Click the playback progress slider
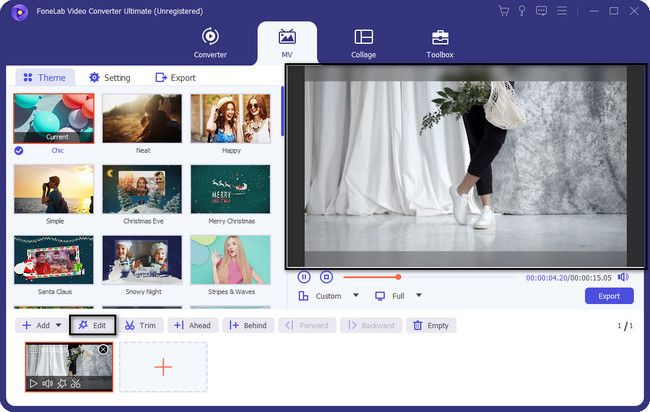 click(x=429, y=277)
